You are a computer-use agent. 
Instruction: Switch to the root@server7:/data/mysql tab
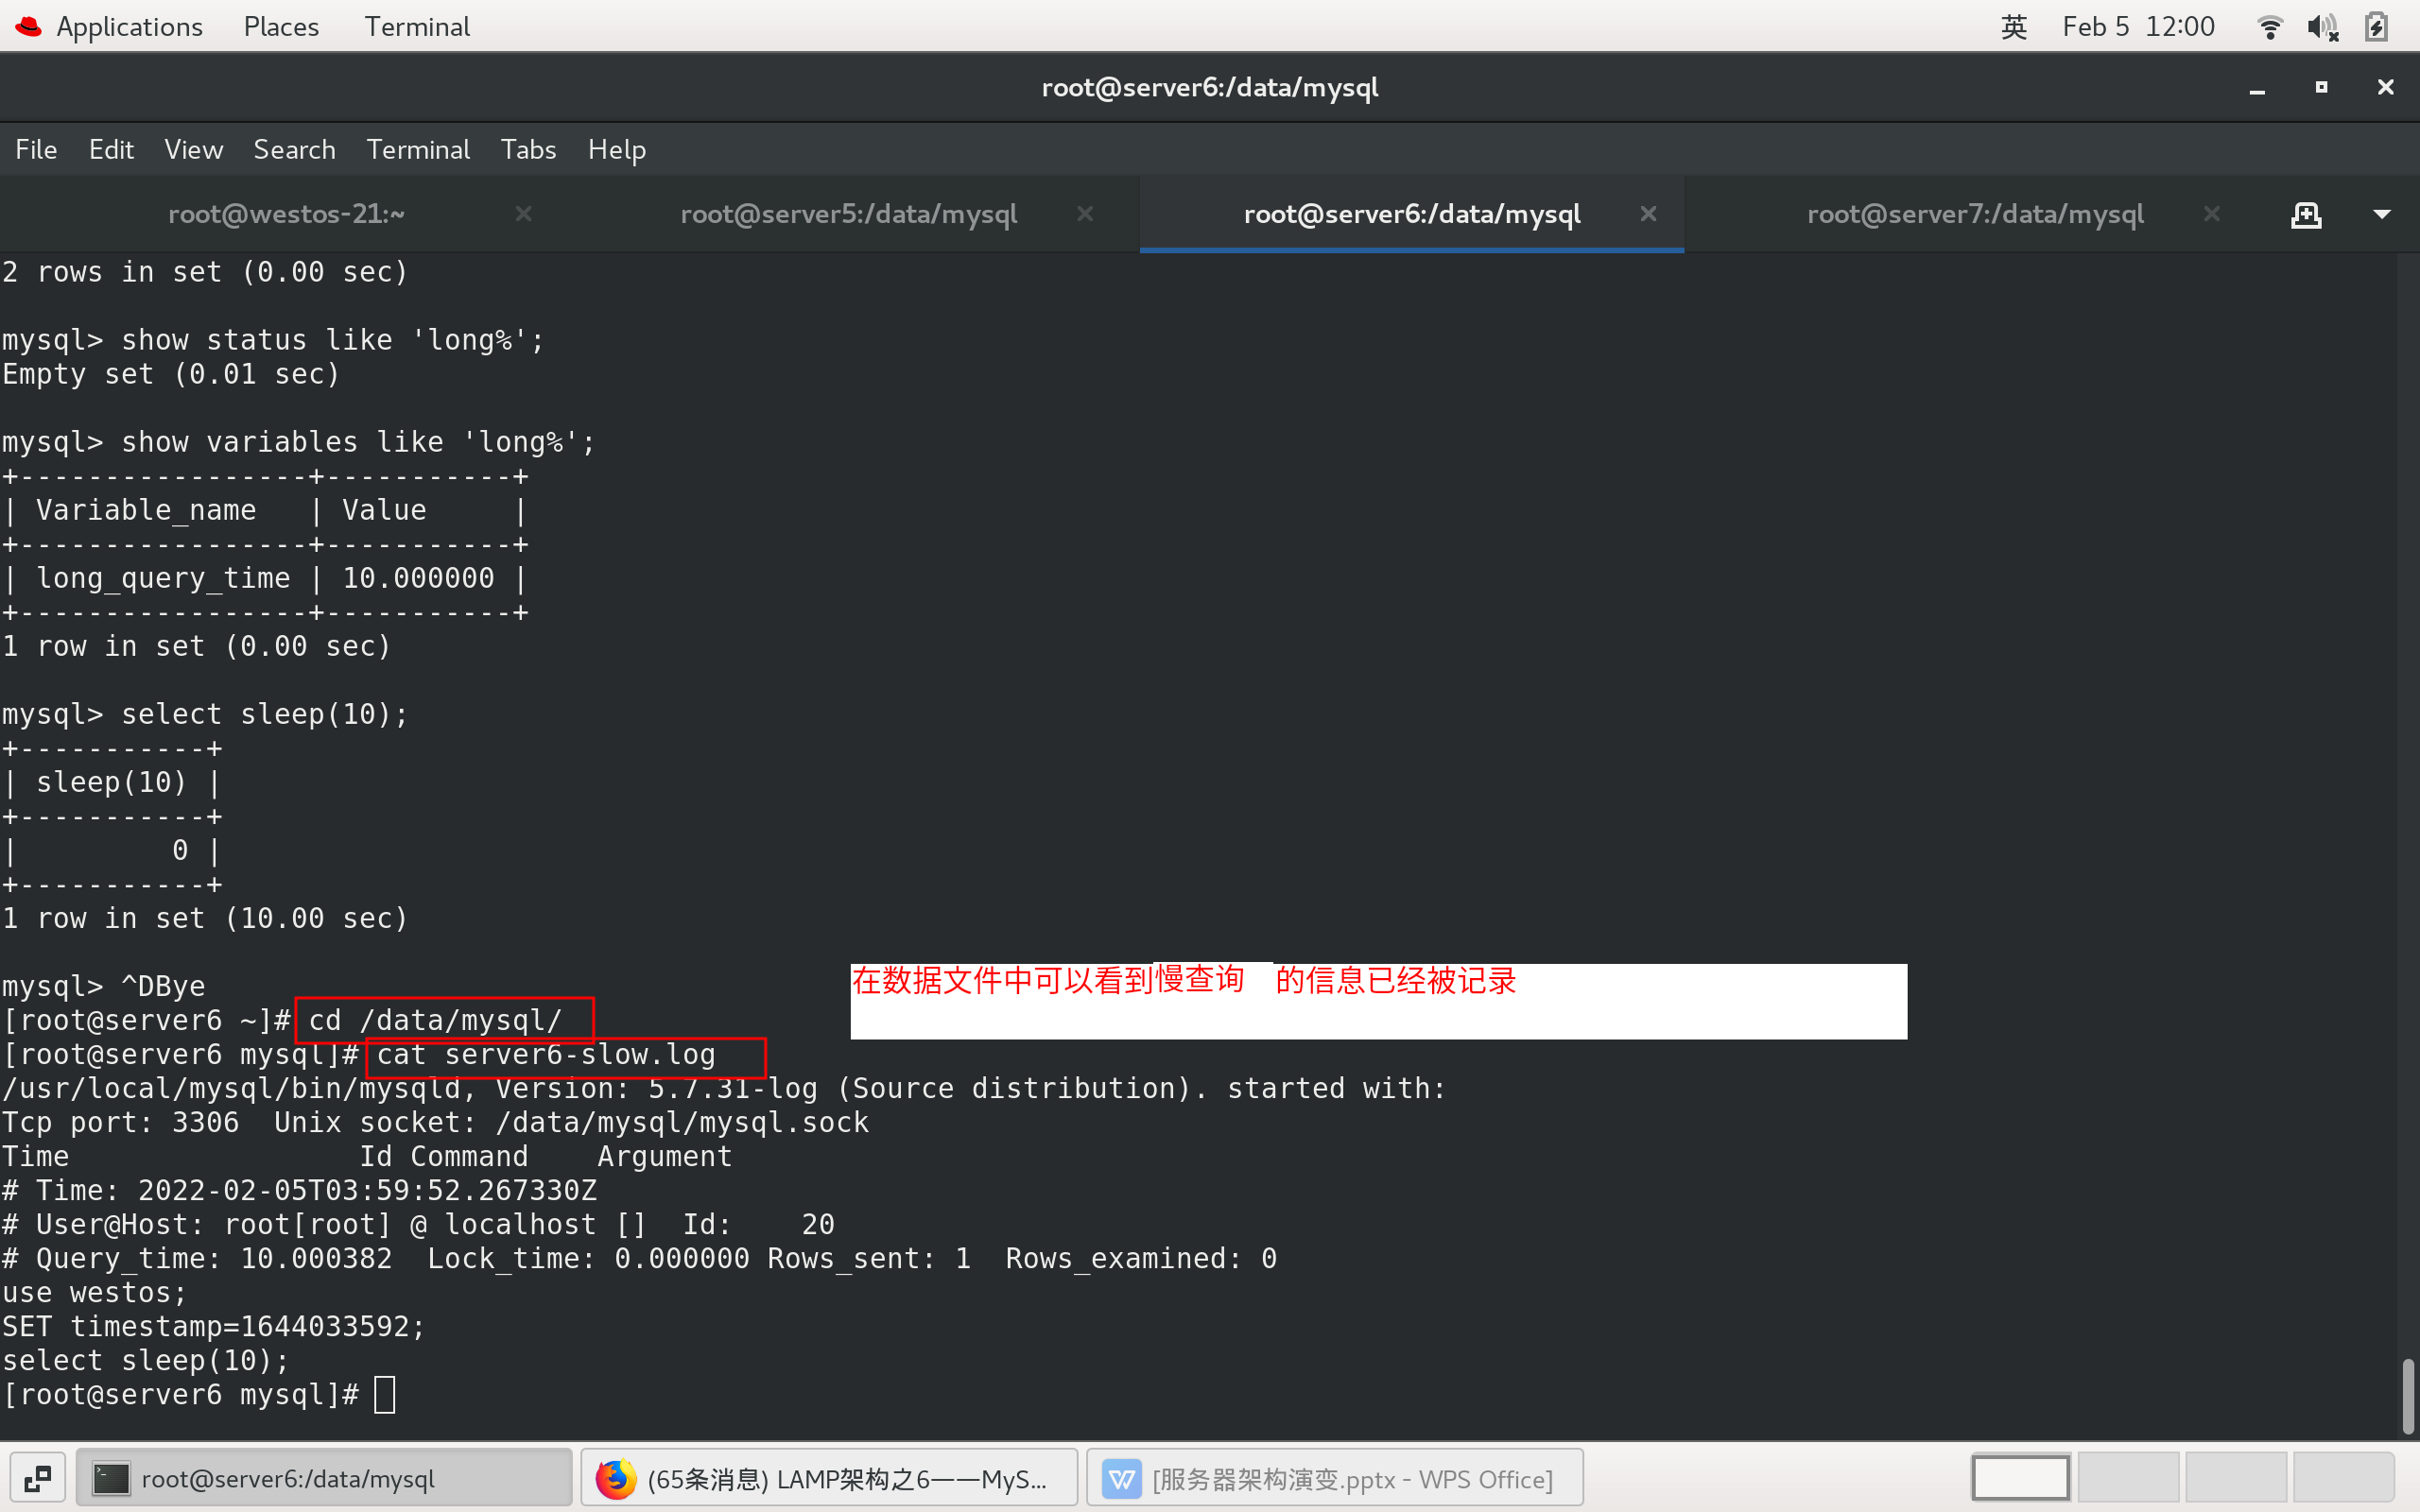1975,214
